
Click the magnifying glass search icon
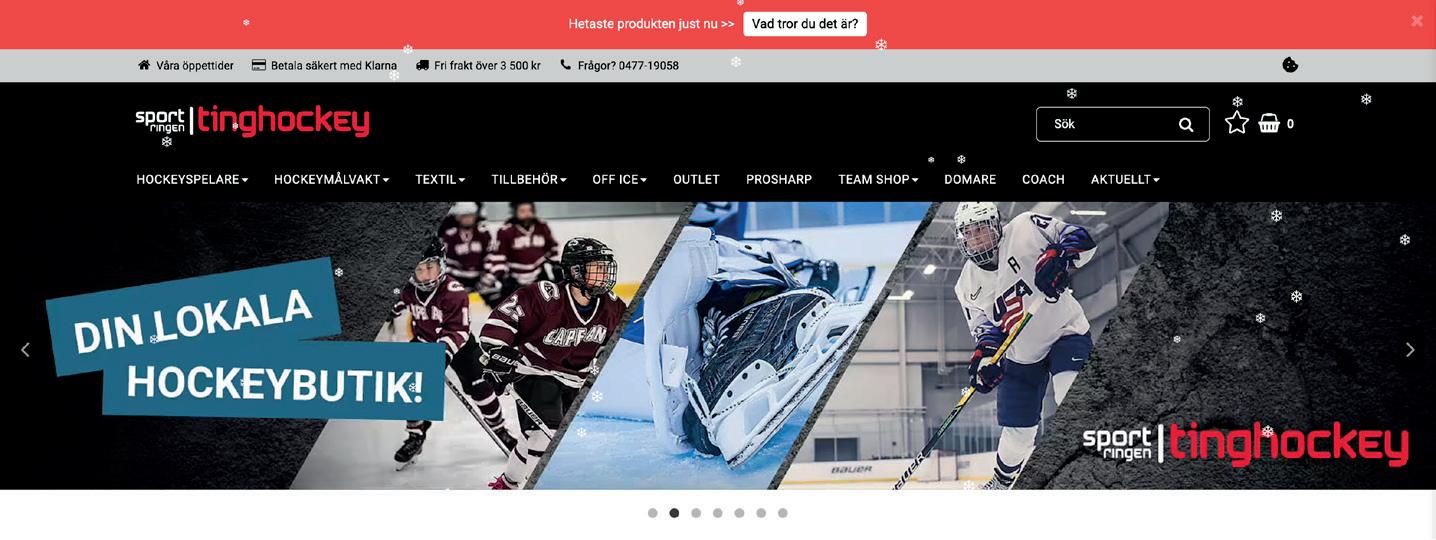coord(1186,124)
